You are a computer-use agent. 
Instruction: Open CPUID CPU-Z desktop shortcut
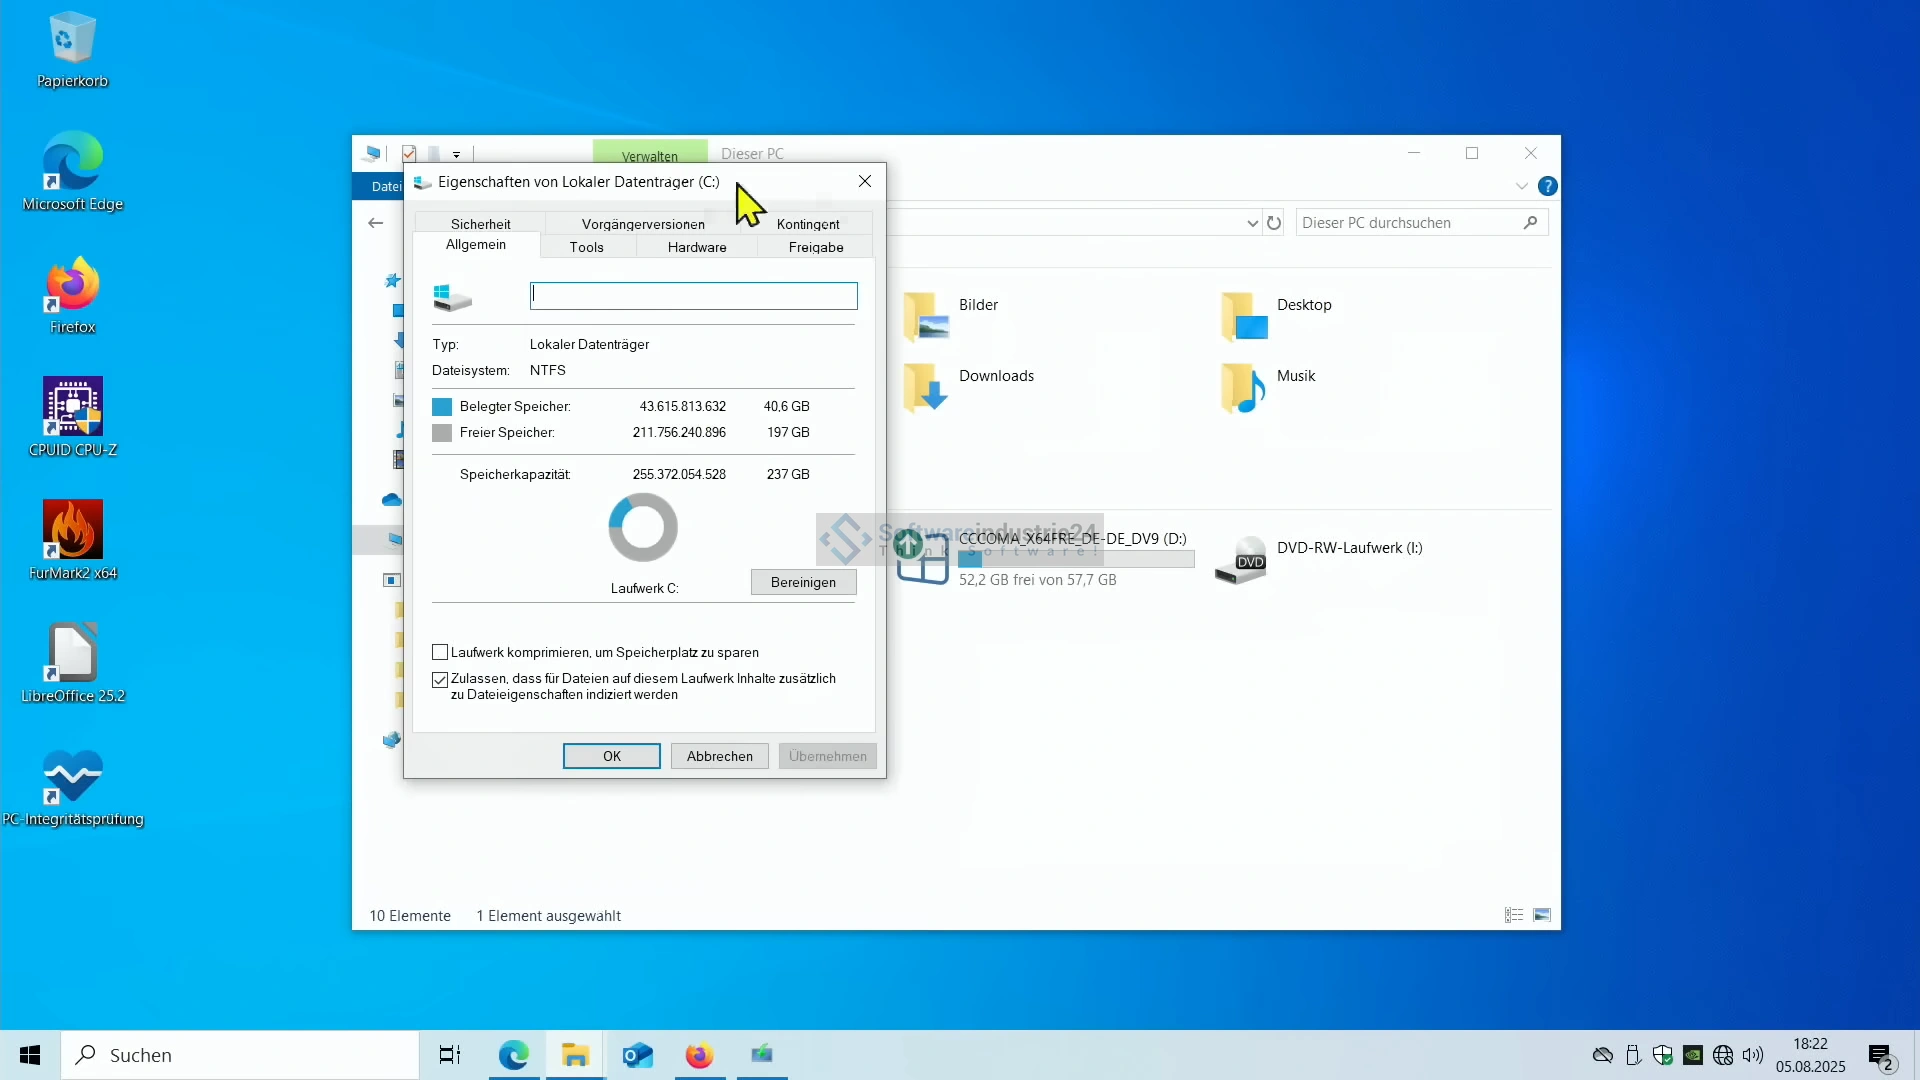pos(72,407)
